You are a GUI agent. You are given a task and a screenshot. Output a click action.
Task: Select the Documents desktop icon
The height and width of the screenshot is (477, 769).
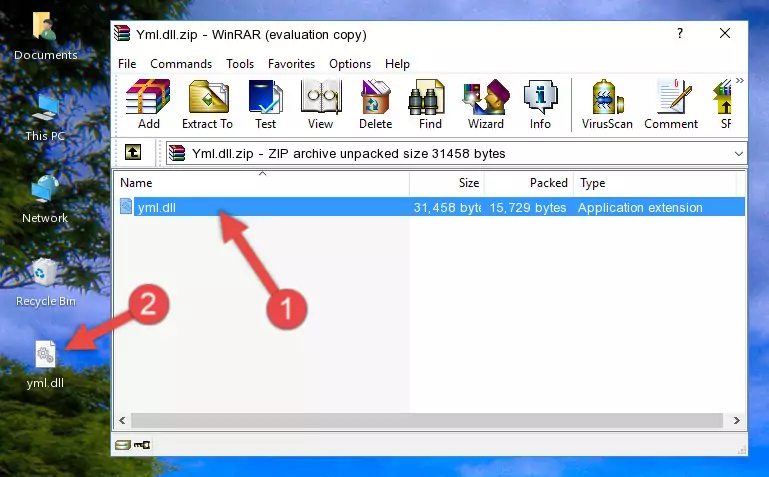[x=45, y=37]
